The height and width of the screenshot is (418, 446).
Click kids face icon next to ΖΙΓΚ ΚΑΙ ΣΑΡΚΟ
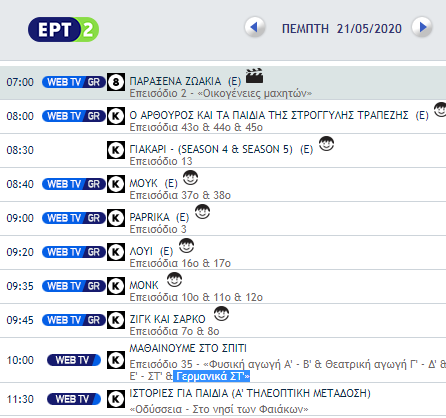[x=221, y=314]
